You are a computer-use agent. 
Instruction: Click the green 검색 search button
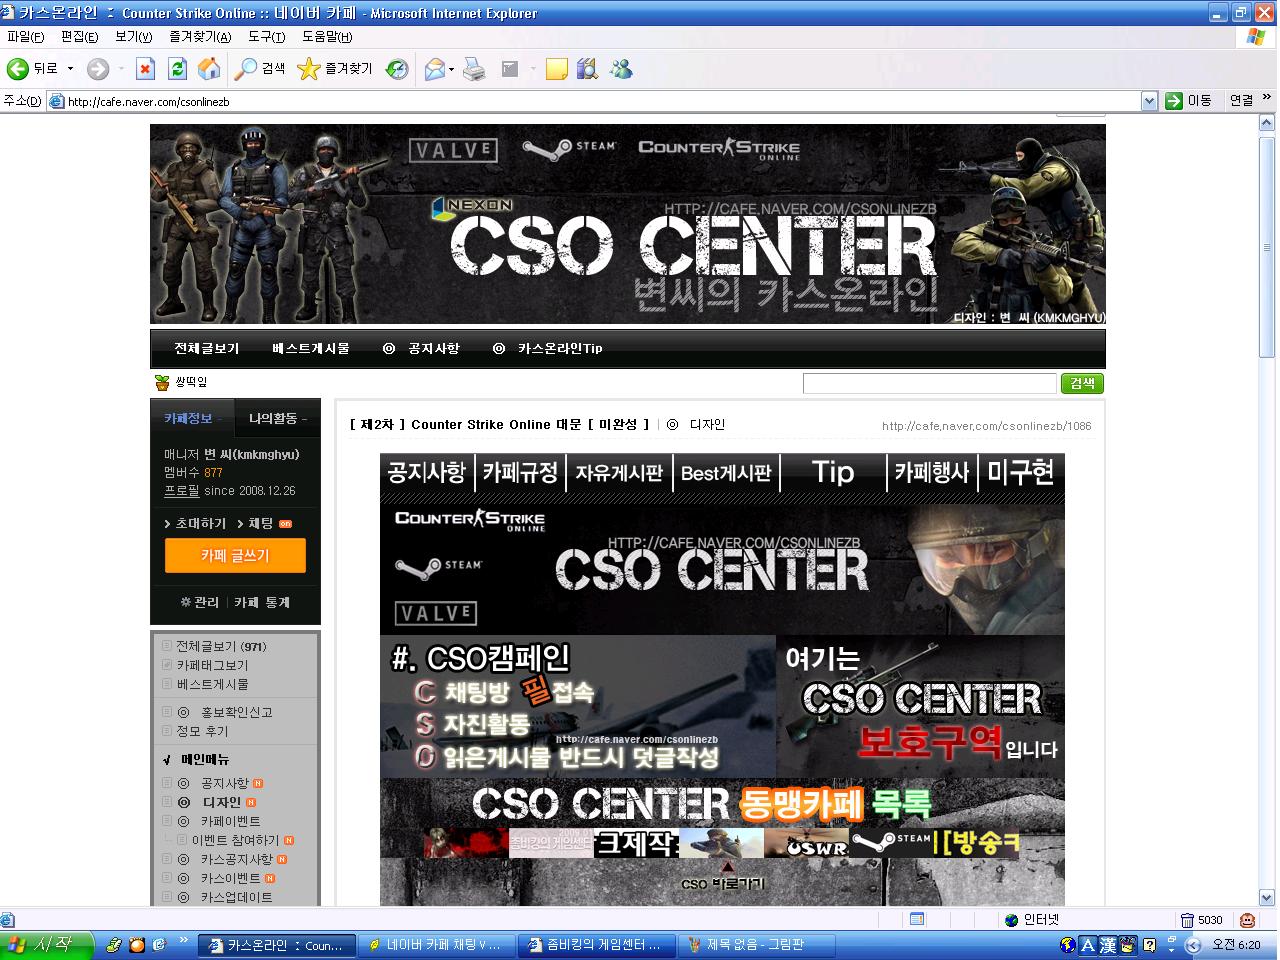tap(1082, 383)
